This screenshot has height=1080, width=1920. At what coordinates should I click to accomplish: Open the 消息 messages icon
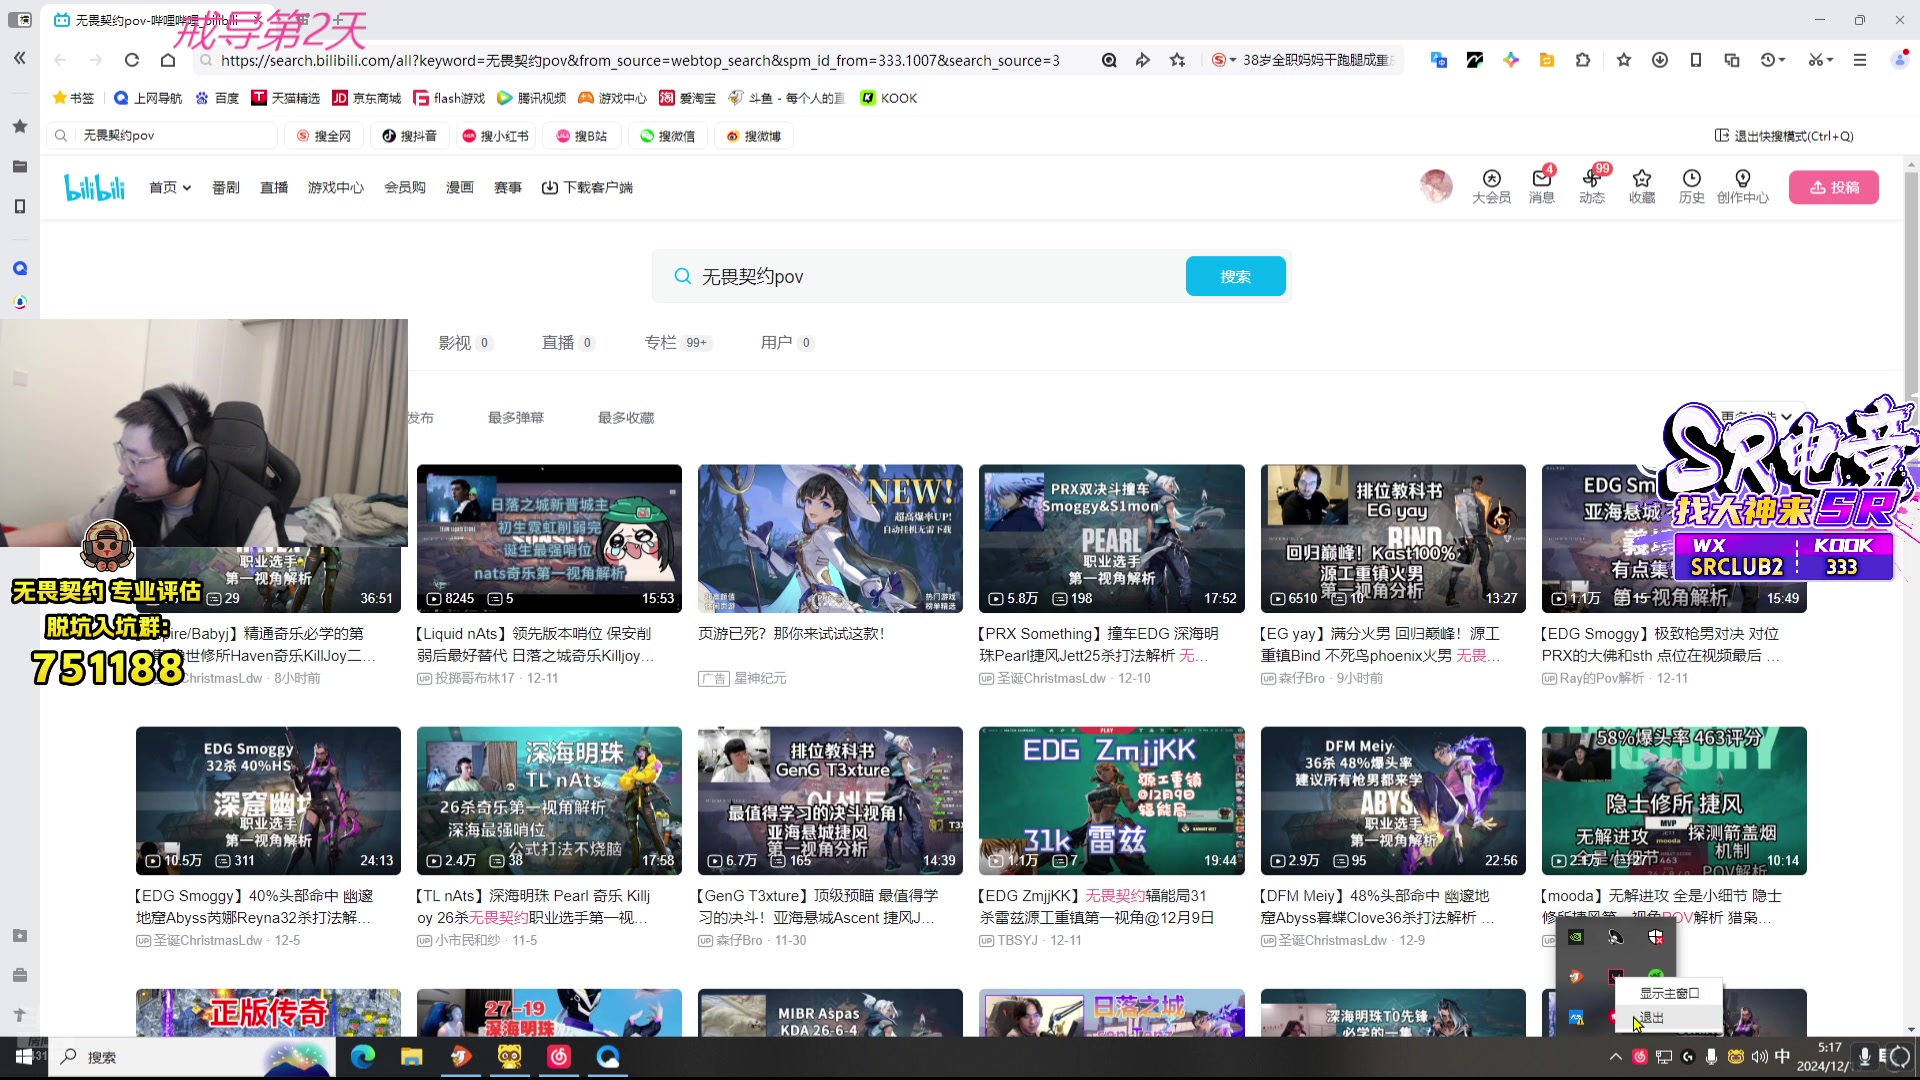point(1541,186)
